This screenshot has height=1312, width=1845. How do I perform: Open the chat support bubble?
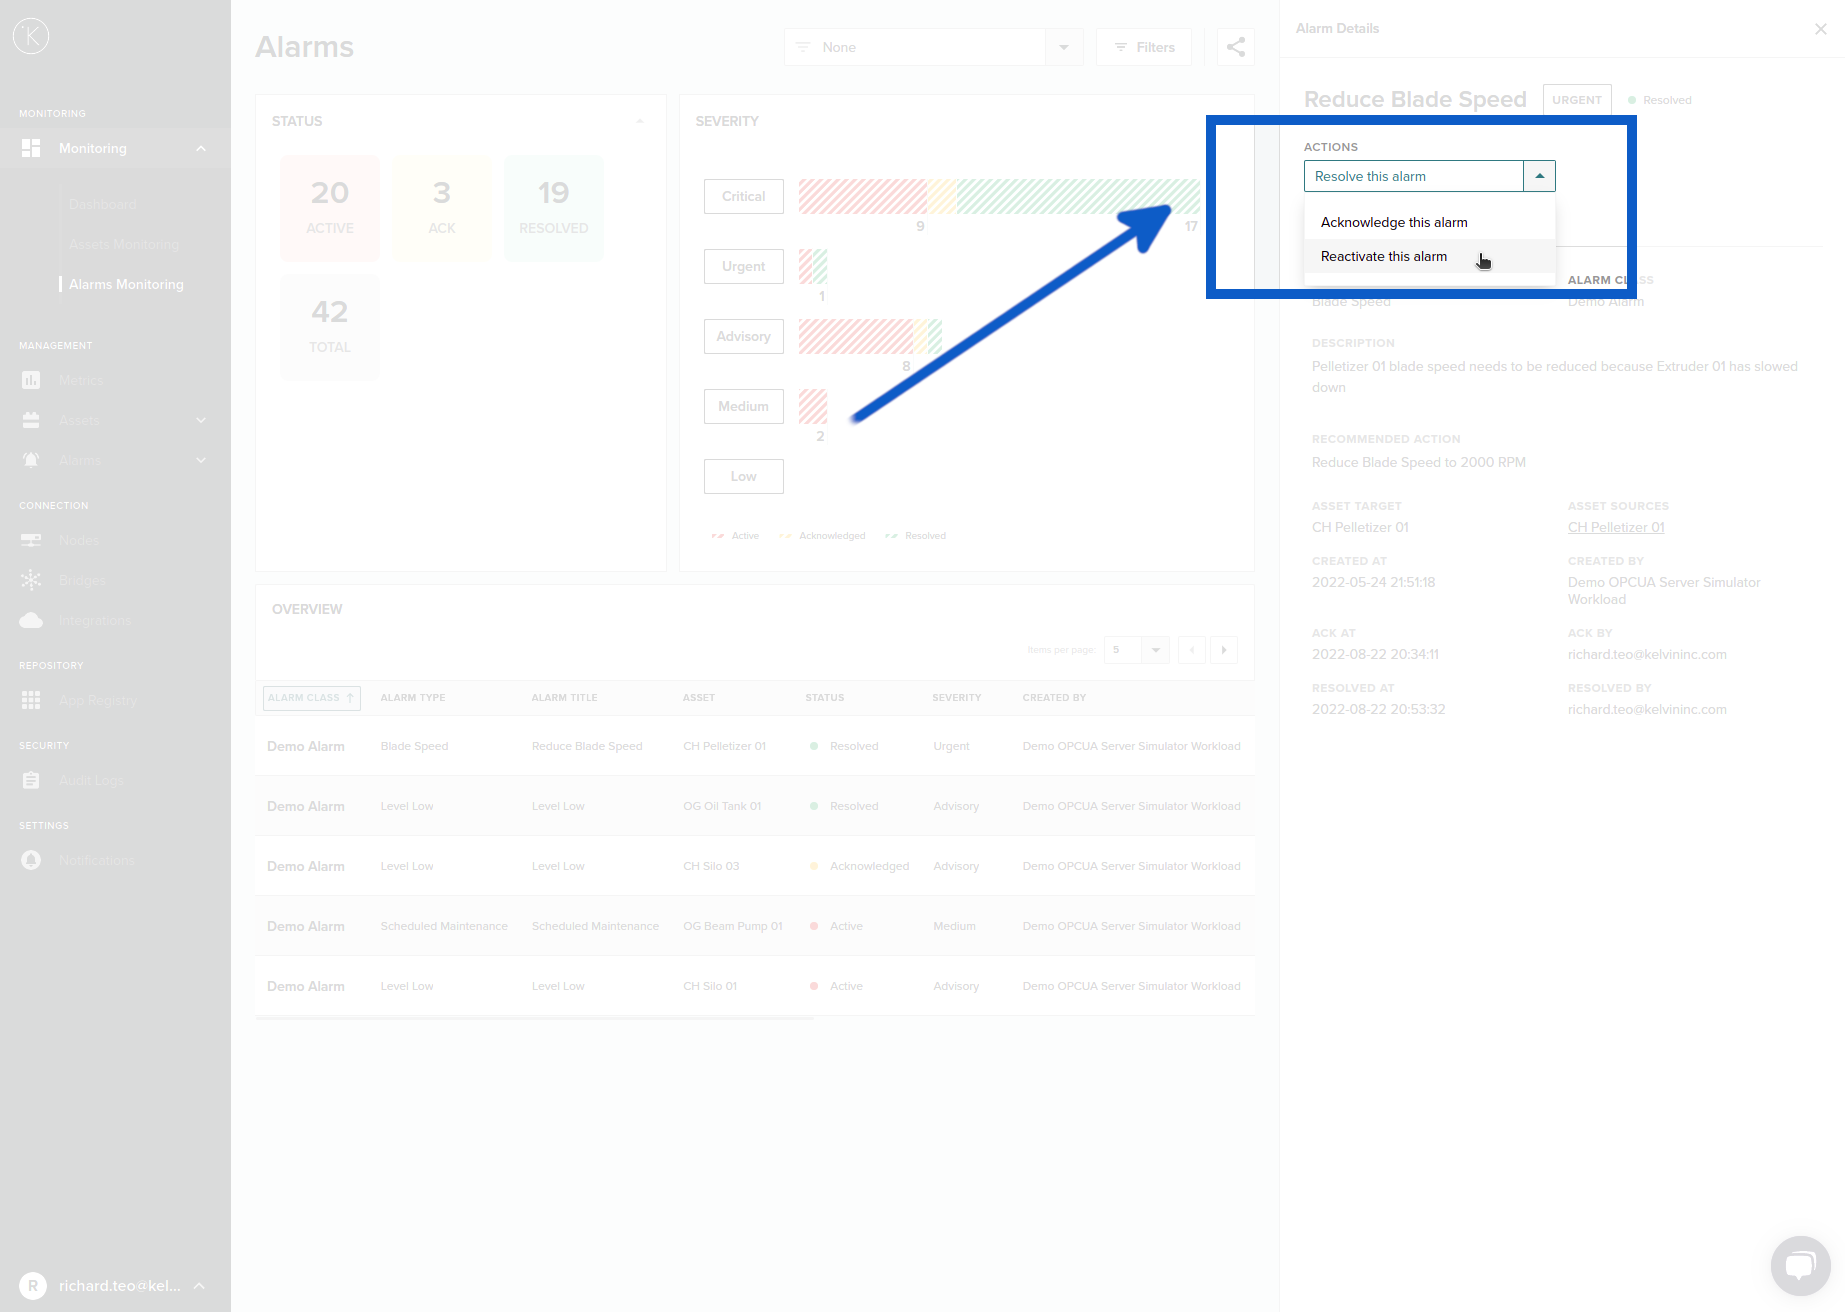click(x=1800, y=1266)
